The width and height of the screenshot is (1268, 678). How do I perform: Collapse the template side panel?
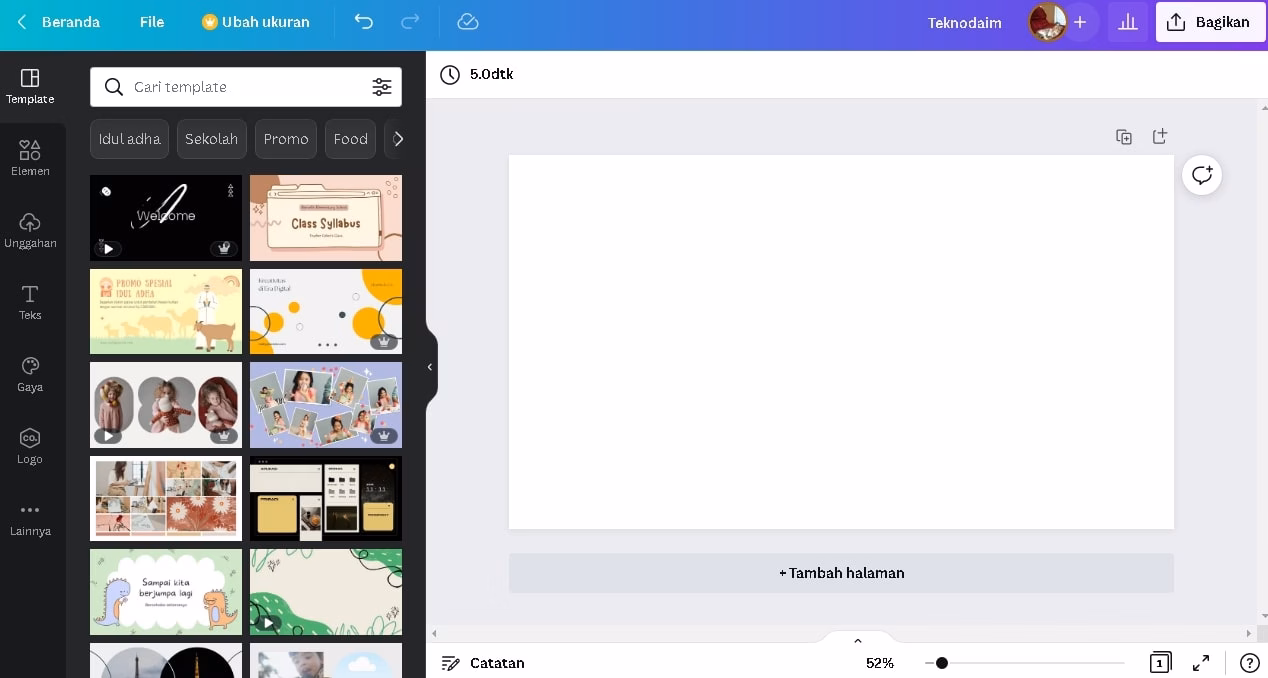[x=431, y=367]
